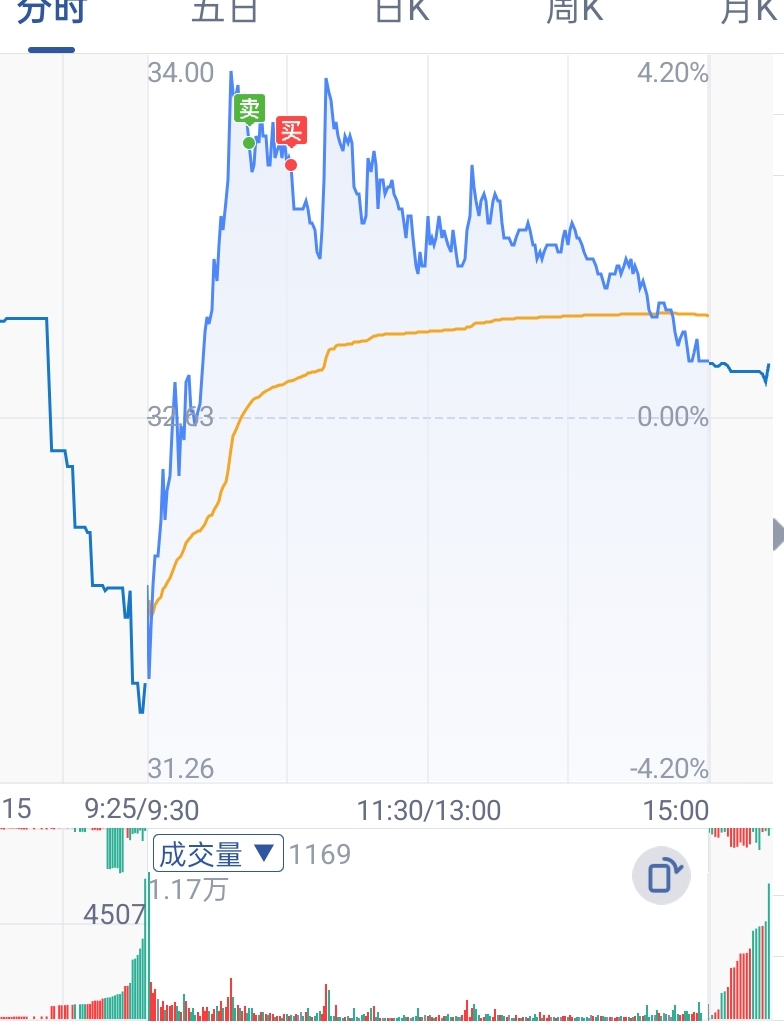Tap the green 卖 sell marker

249,109
